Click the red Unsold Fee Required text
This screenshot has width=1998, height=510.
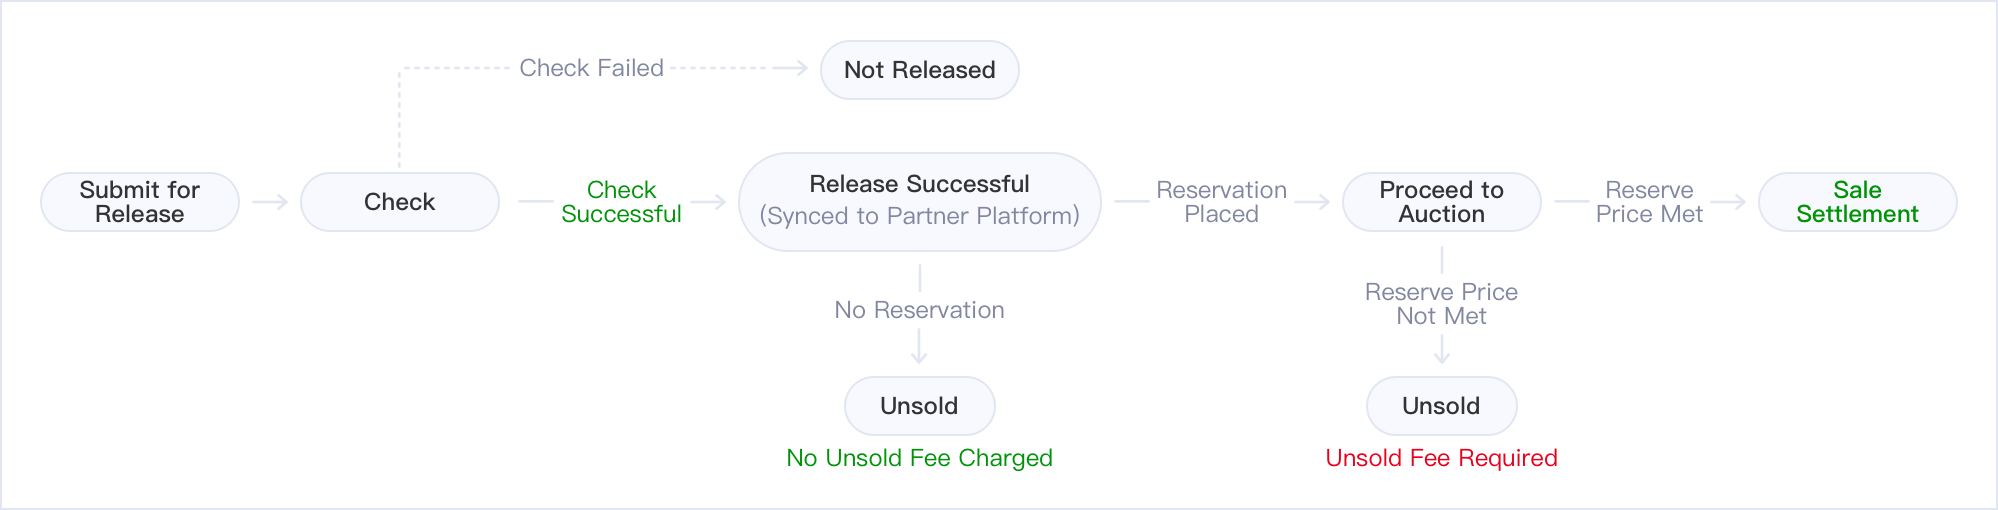coord(1441,458)
